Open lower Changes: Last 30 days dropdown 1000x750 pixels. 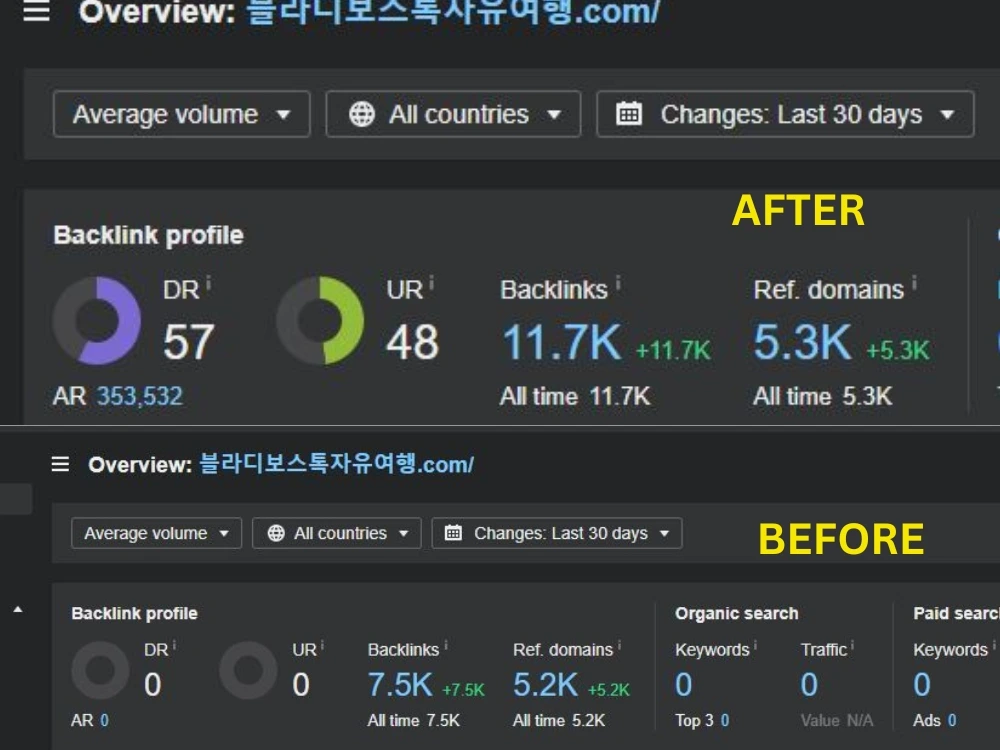557,533
